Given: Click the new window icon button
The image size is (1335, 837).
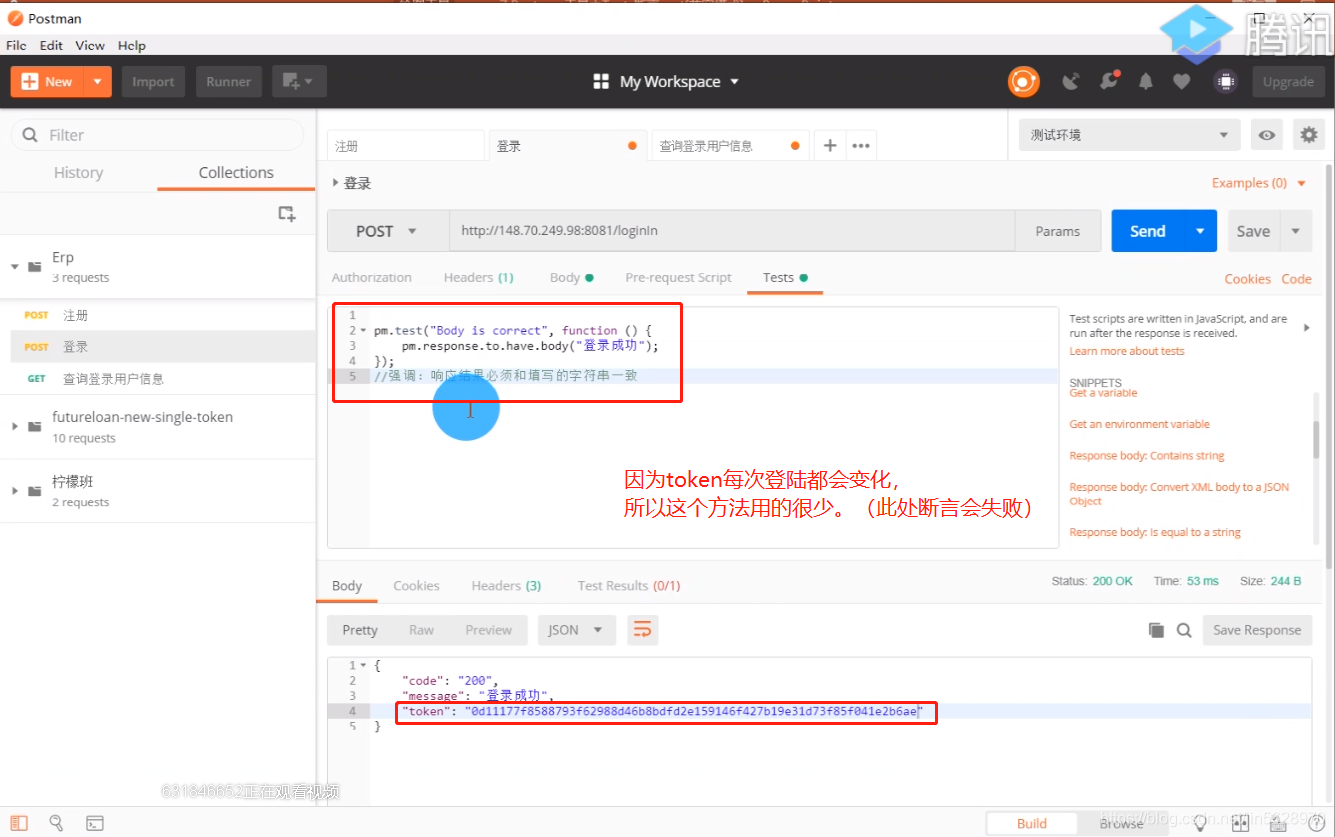Looking at the screenshot, I should pos(299,82).
